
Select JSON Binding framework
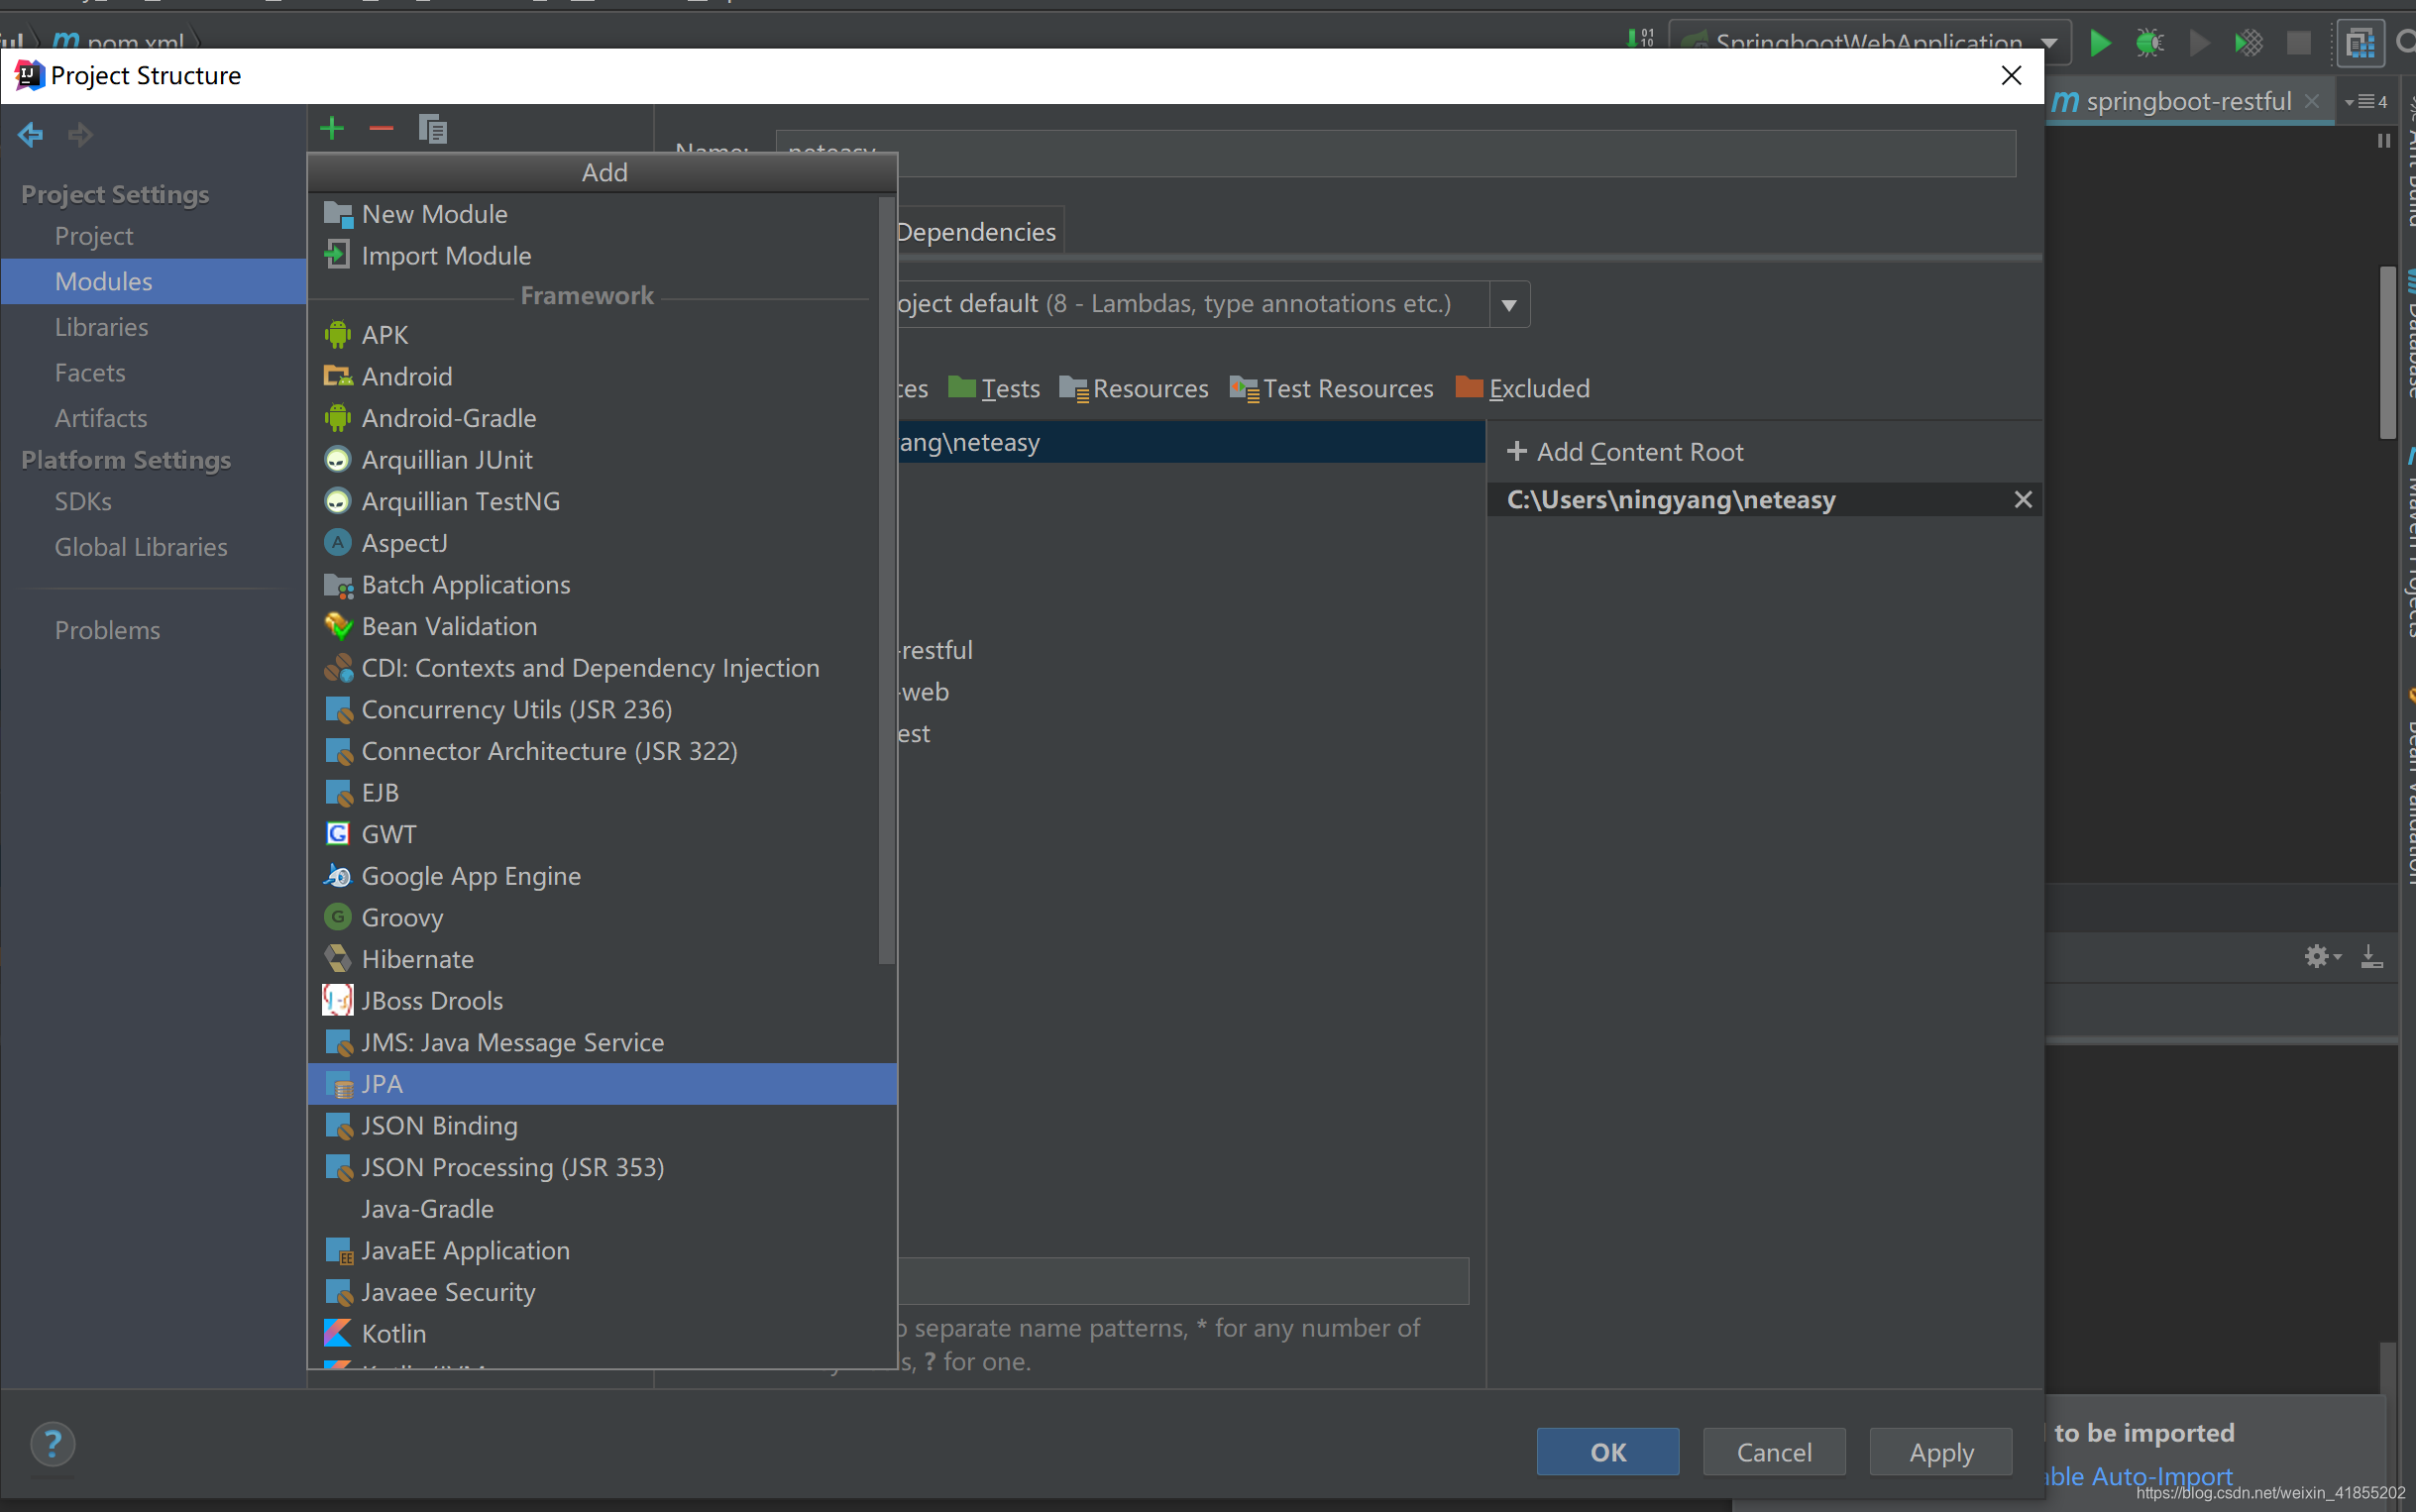click(602, 1126)
